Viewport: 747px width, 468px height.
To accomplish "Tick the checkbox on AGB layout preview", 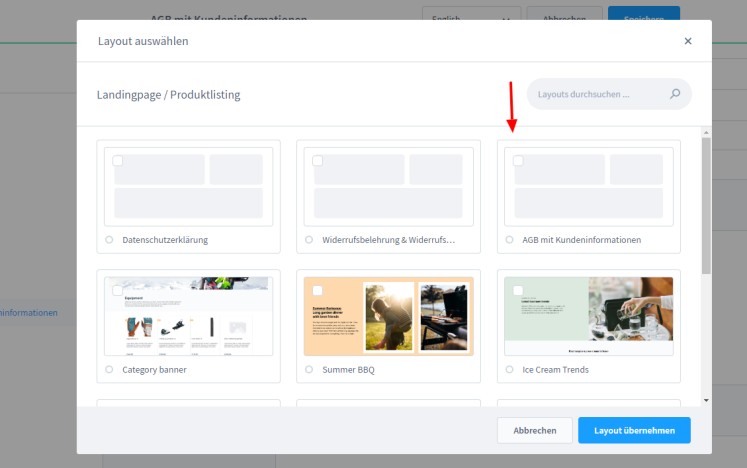I will (518, 160).
